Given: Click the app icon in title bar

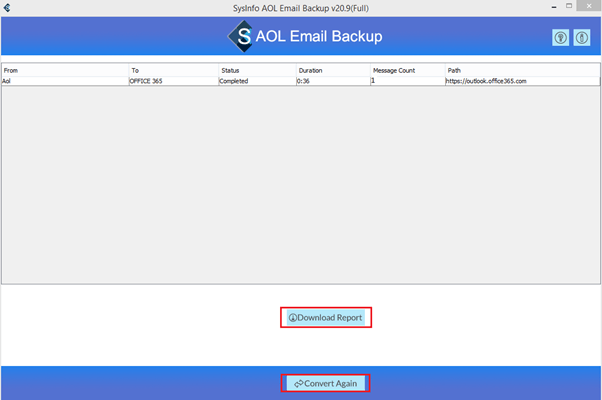Looking at the screenshot, I should tap(7, 8).
